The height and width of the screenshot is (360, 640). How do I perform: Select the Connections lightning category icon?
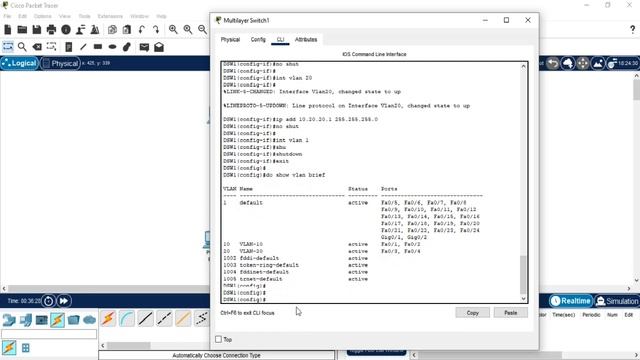click(58, 320)
